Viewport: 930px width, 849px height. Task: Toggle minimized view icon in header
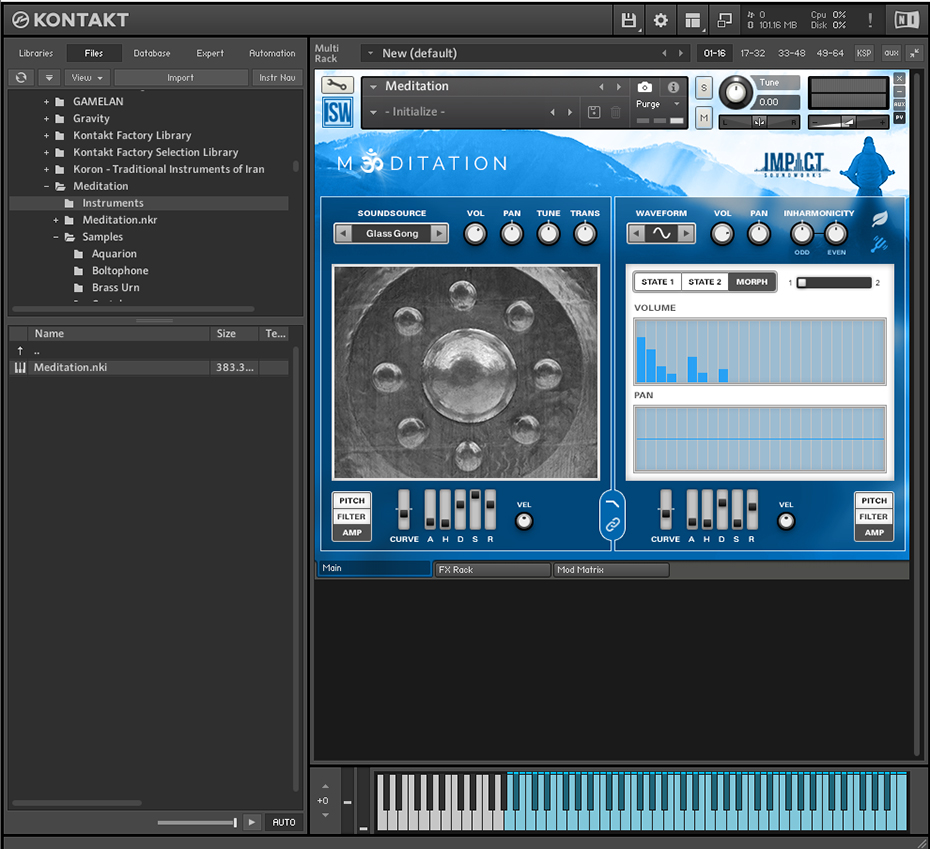click(x=725, y=20)
